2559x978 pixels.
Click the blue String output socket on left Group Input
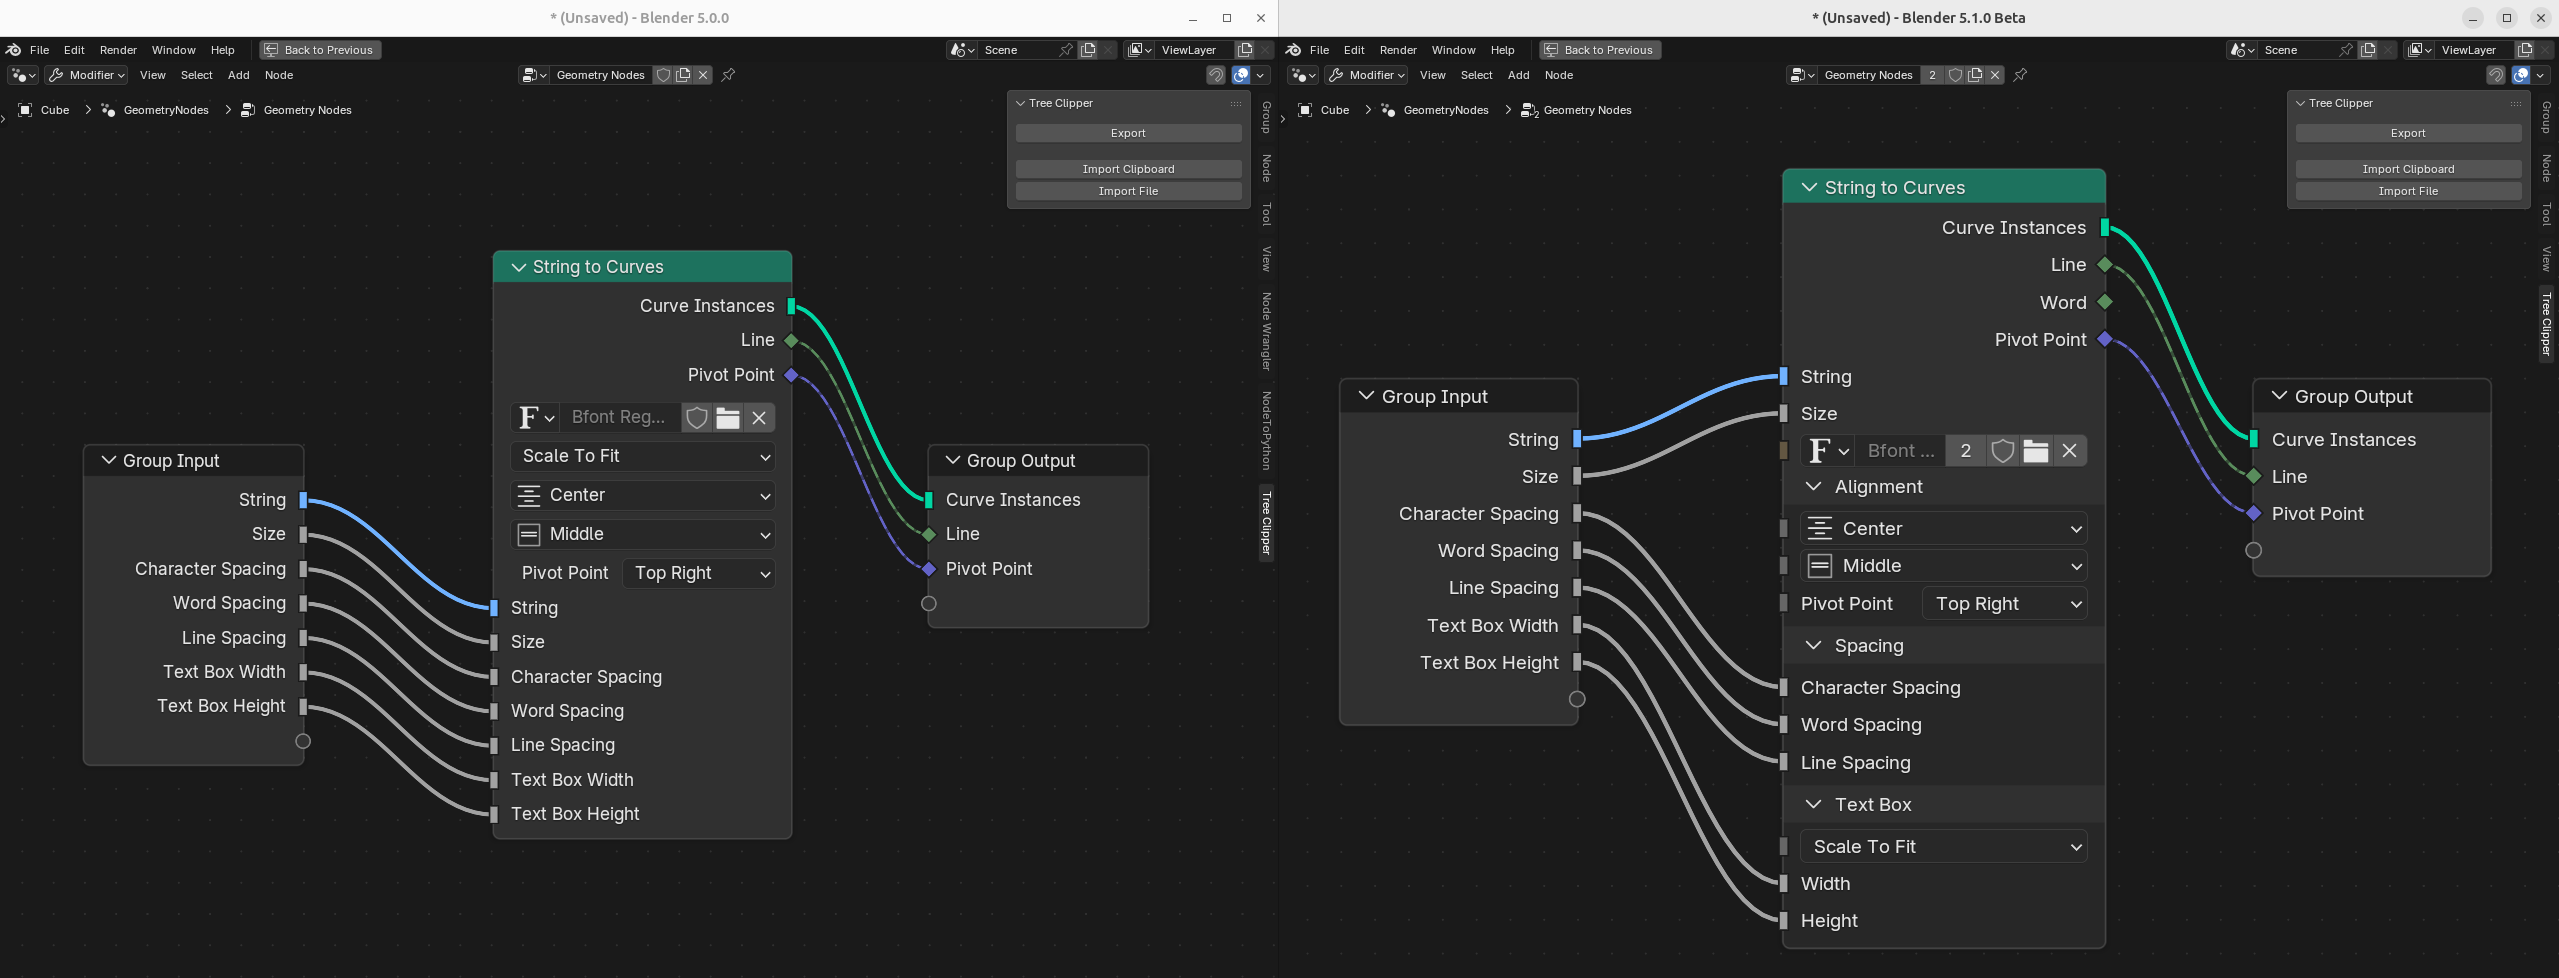tap(303, 500)
